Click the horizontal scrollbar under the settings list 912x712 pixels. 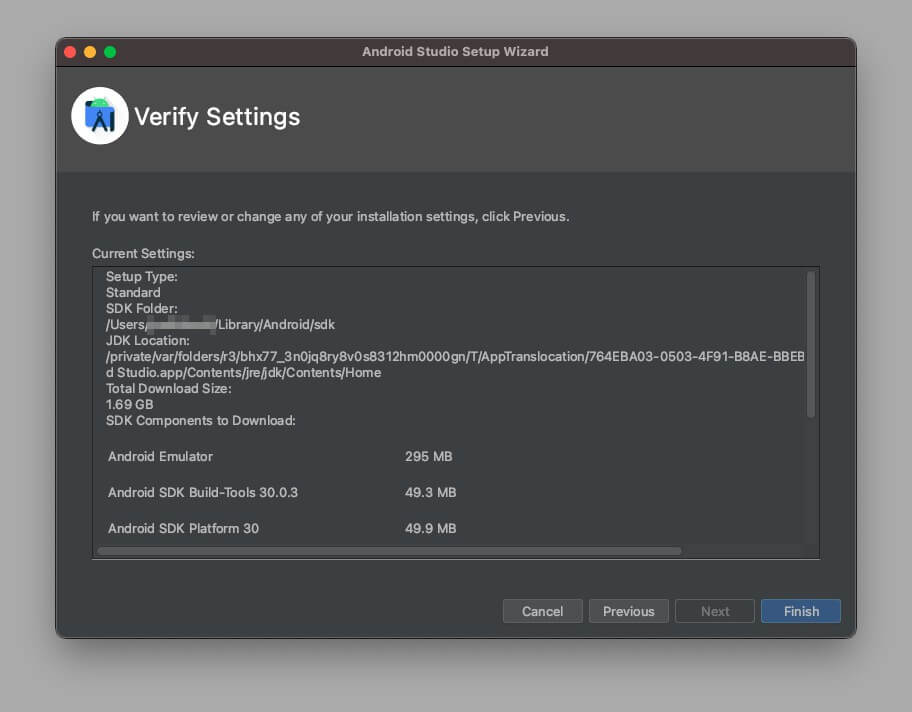click(x=390, y=551)
